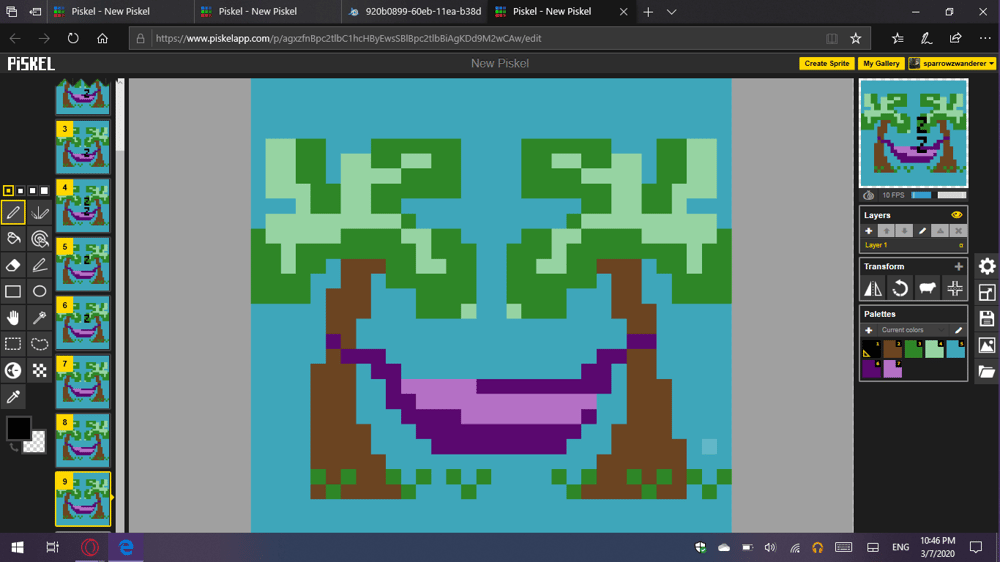Select the Pen tool
The image size is (1000, 562).
[13, 212]
